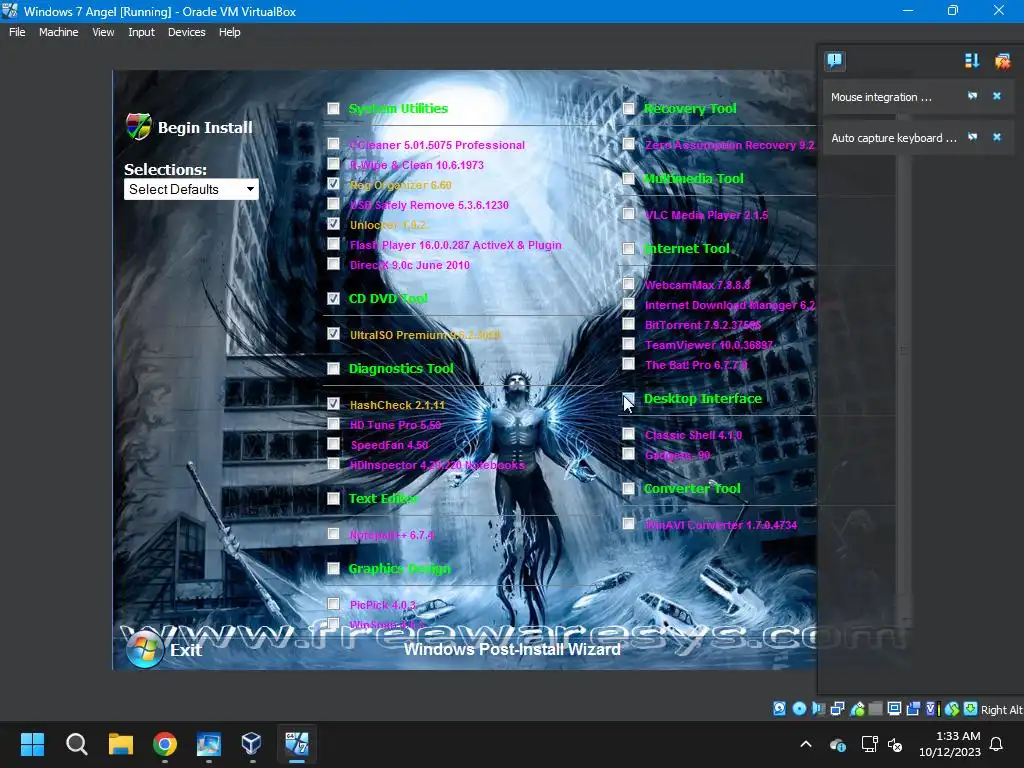
Task: Open Windows Start menu on taskbar
Action: (32, 743)
